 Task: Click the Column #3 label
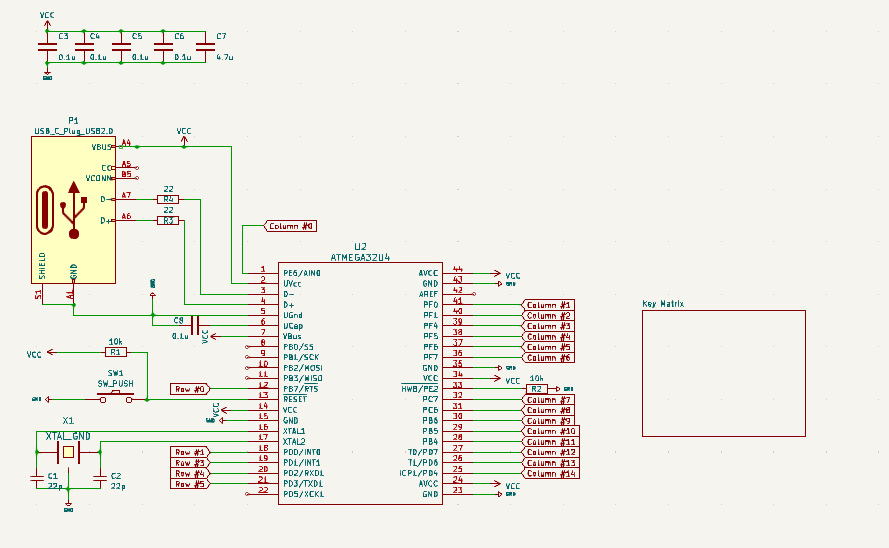pyautogui.click(x=548, y=326)
